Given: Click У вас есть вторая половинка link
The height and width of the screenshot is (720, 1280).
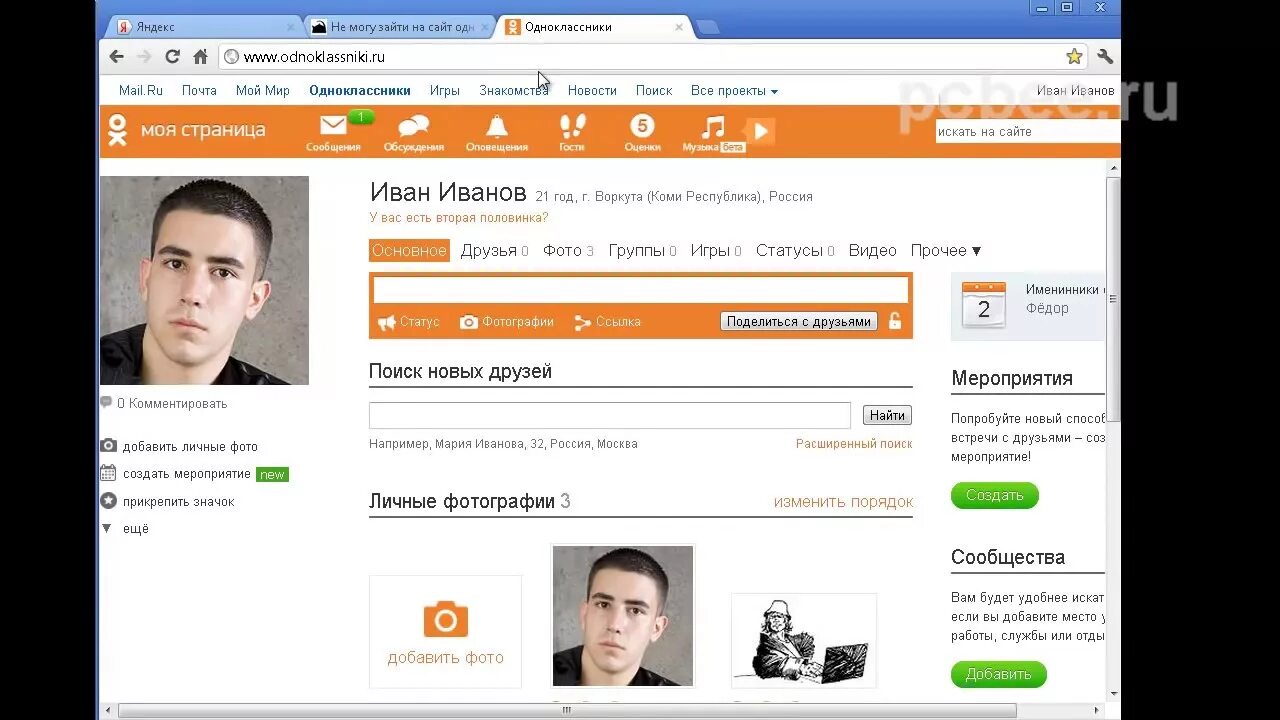Looking at the screenshot, I should tap(459, 217).
